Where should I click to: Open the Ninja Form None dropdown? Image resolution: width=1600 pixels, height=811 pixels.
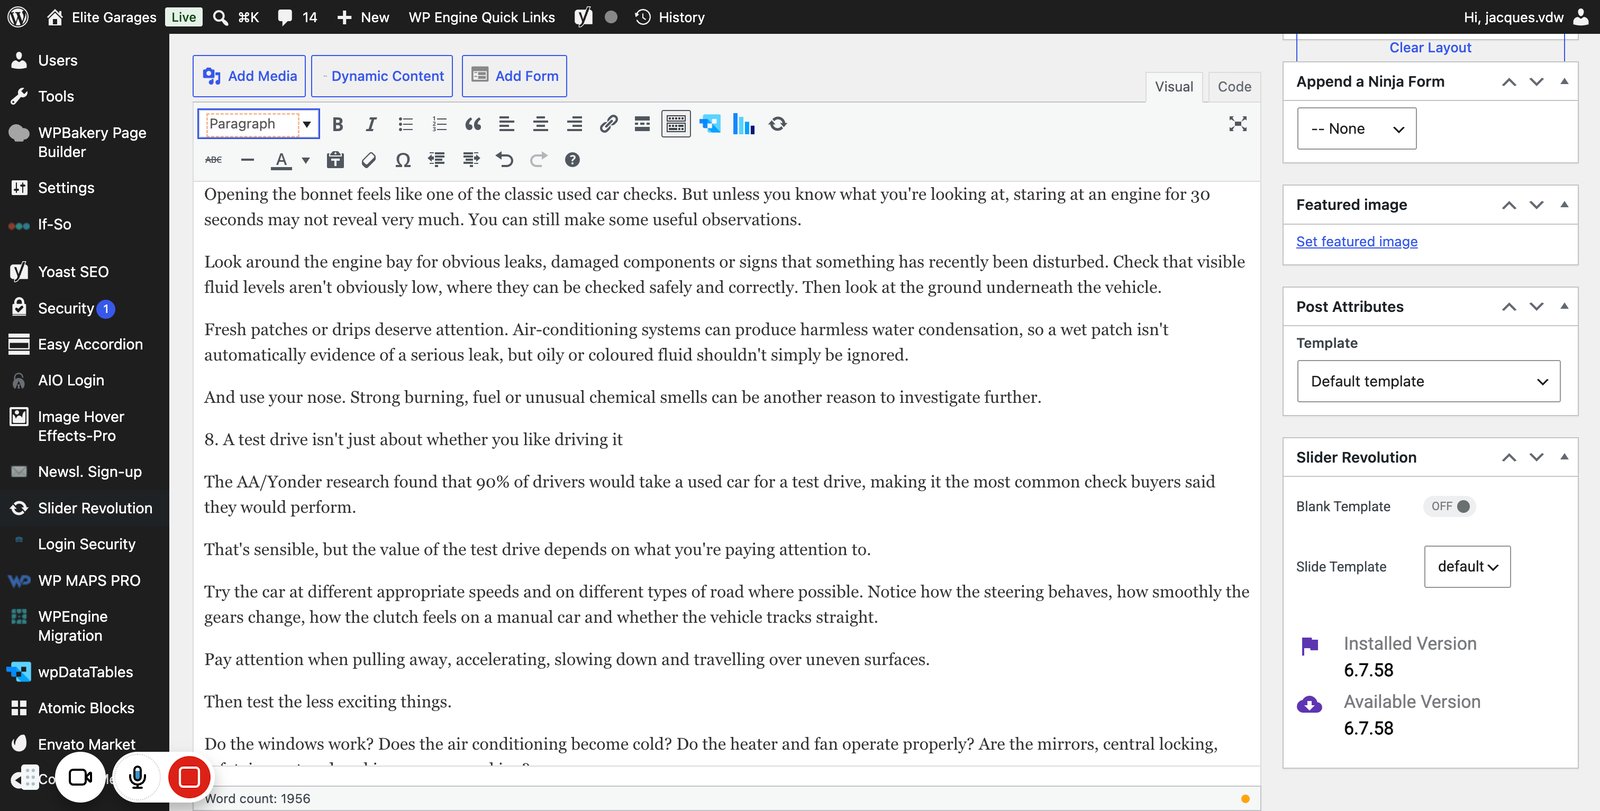(1357, 129)
